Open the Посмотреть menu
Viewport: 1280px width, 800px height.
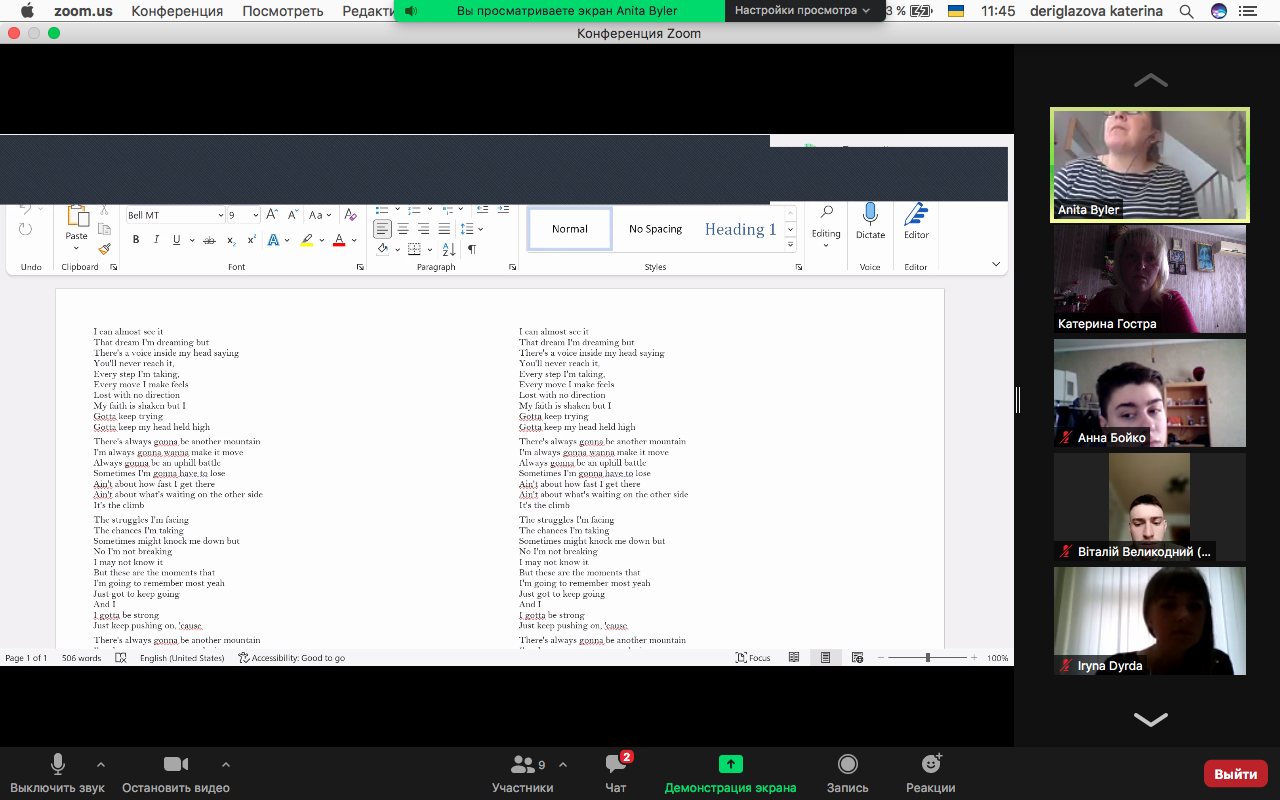click(283, 11)
